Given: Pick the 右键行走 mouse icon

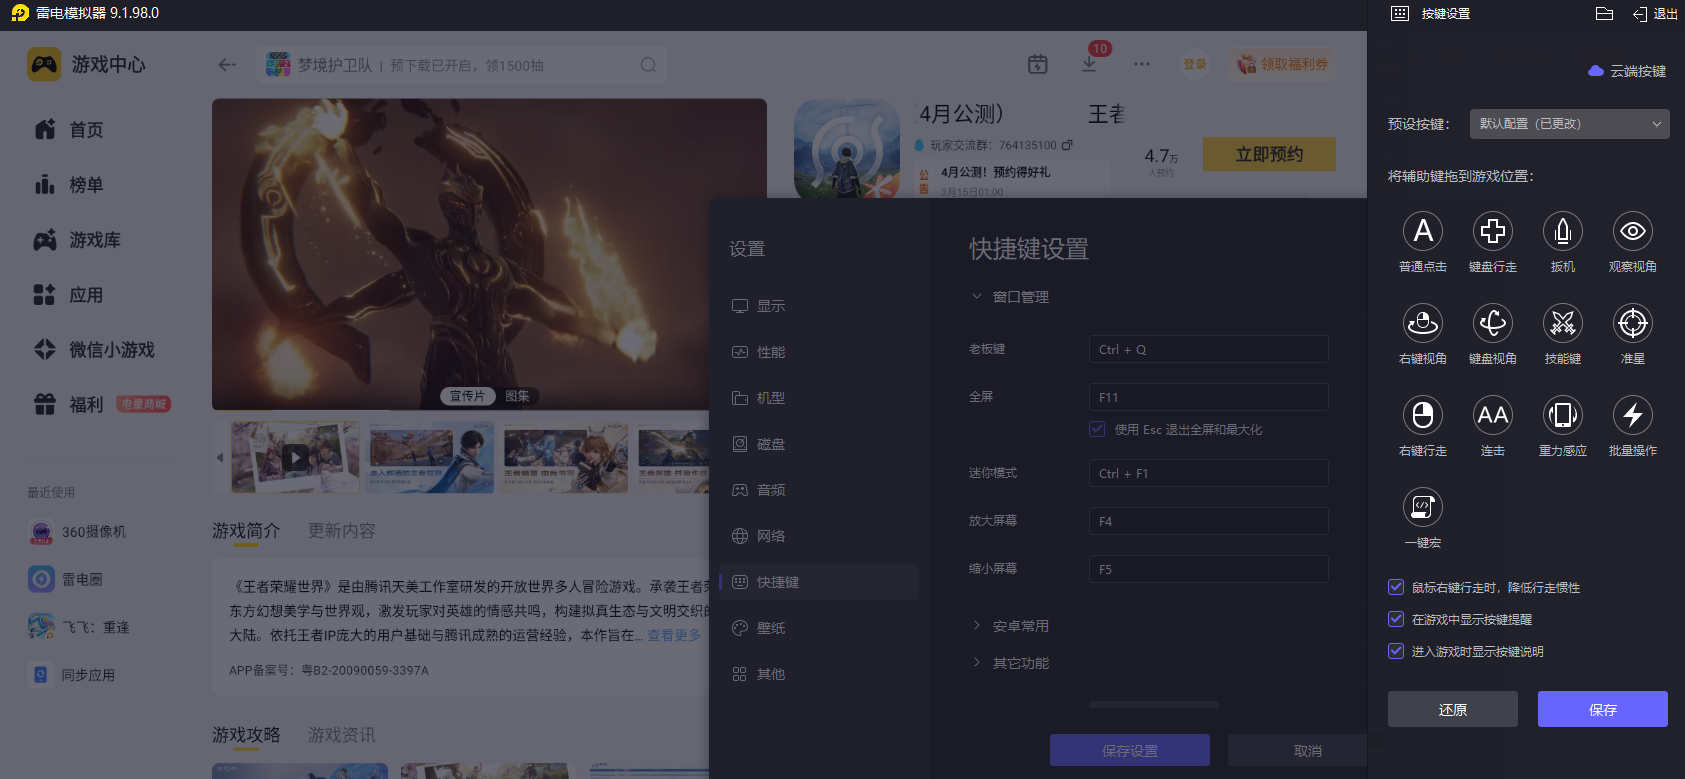Looking at the screenshot, I should tap(1423, 415).
